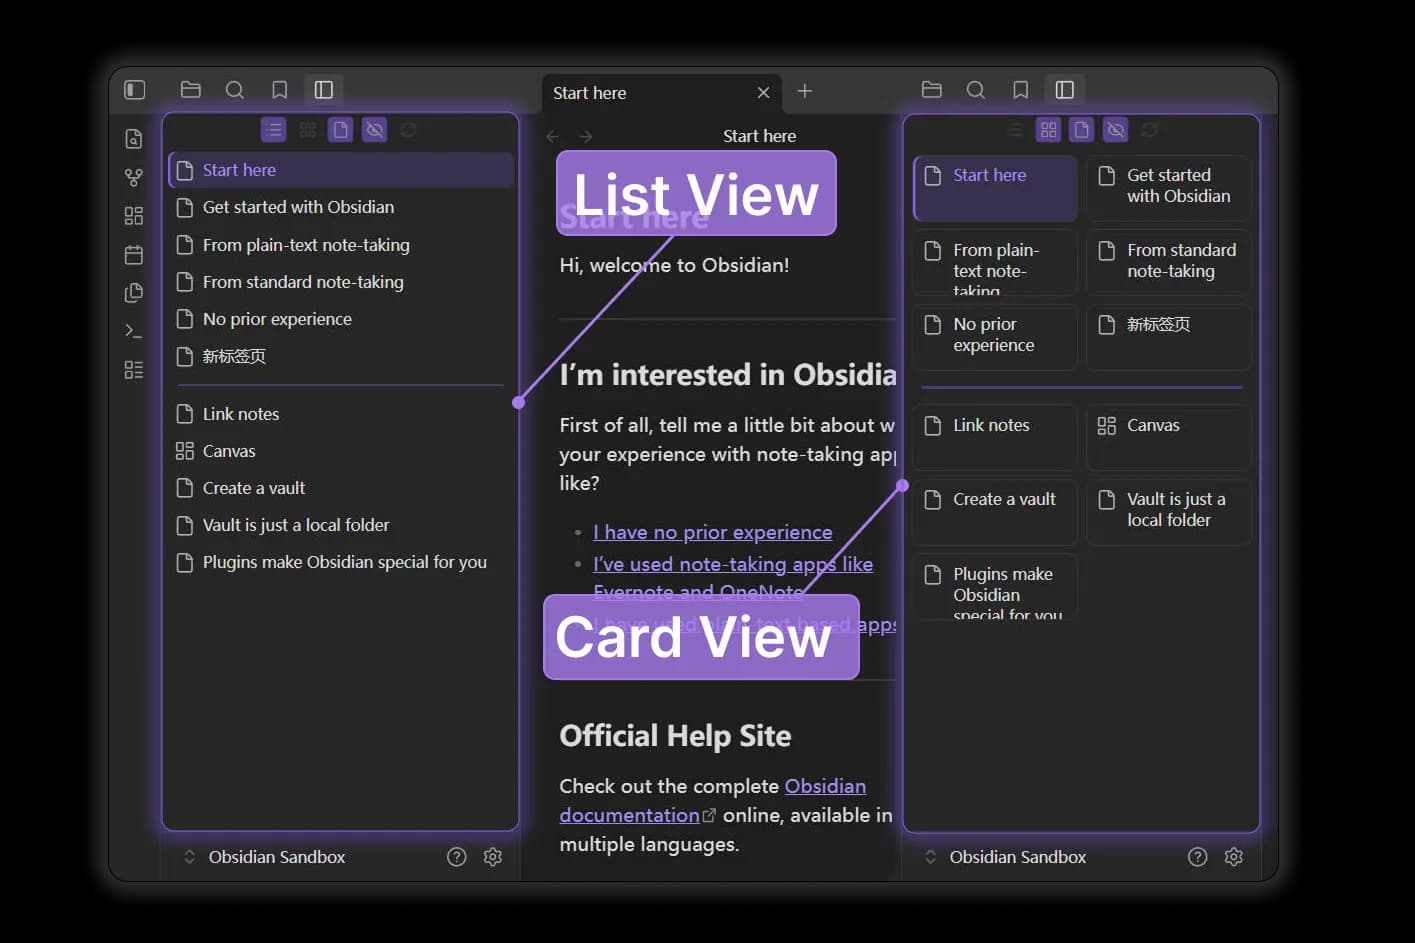The image size is (1415, 943).
Task: Open Files tab in card-view panel header
Action: [932, 90]
